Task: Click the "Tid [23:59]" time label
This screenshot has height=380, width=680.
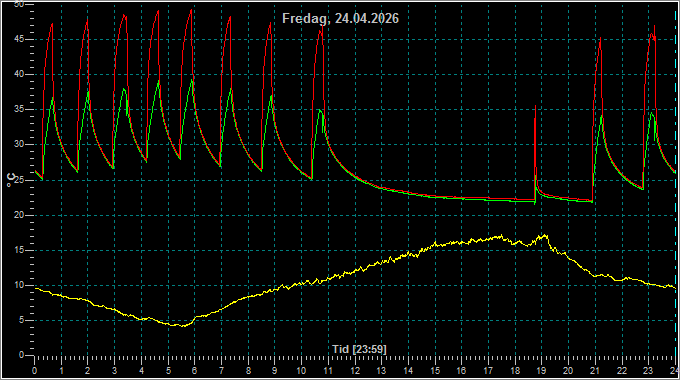Action: [359, 349]
